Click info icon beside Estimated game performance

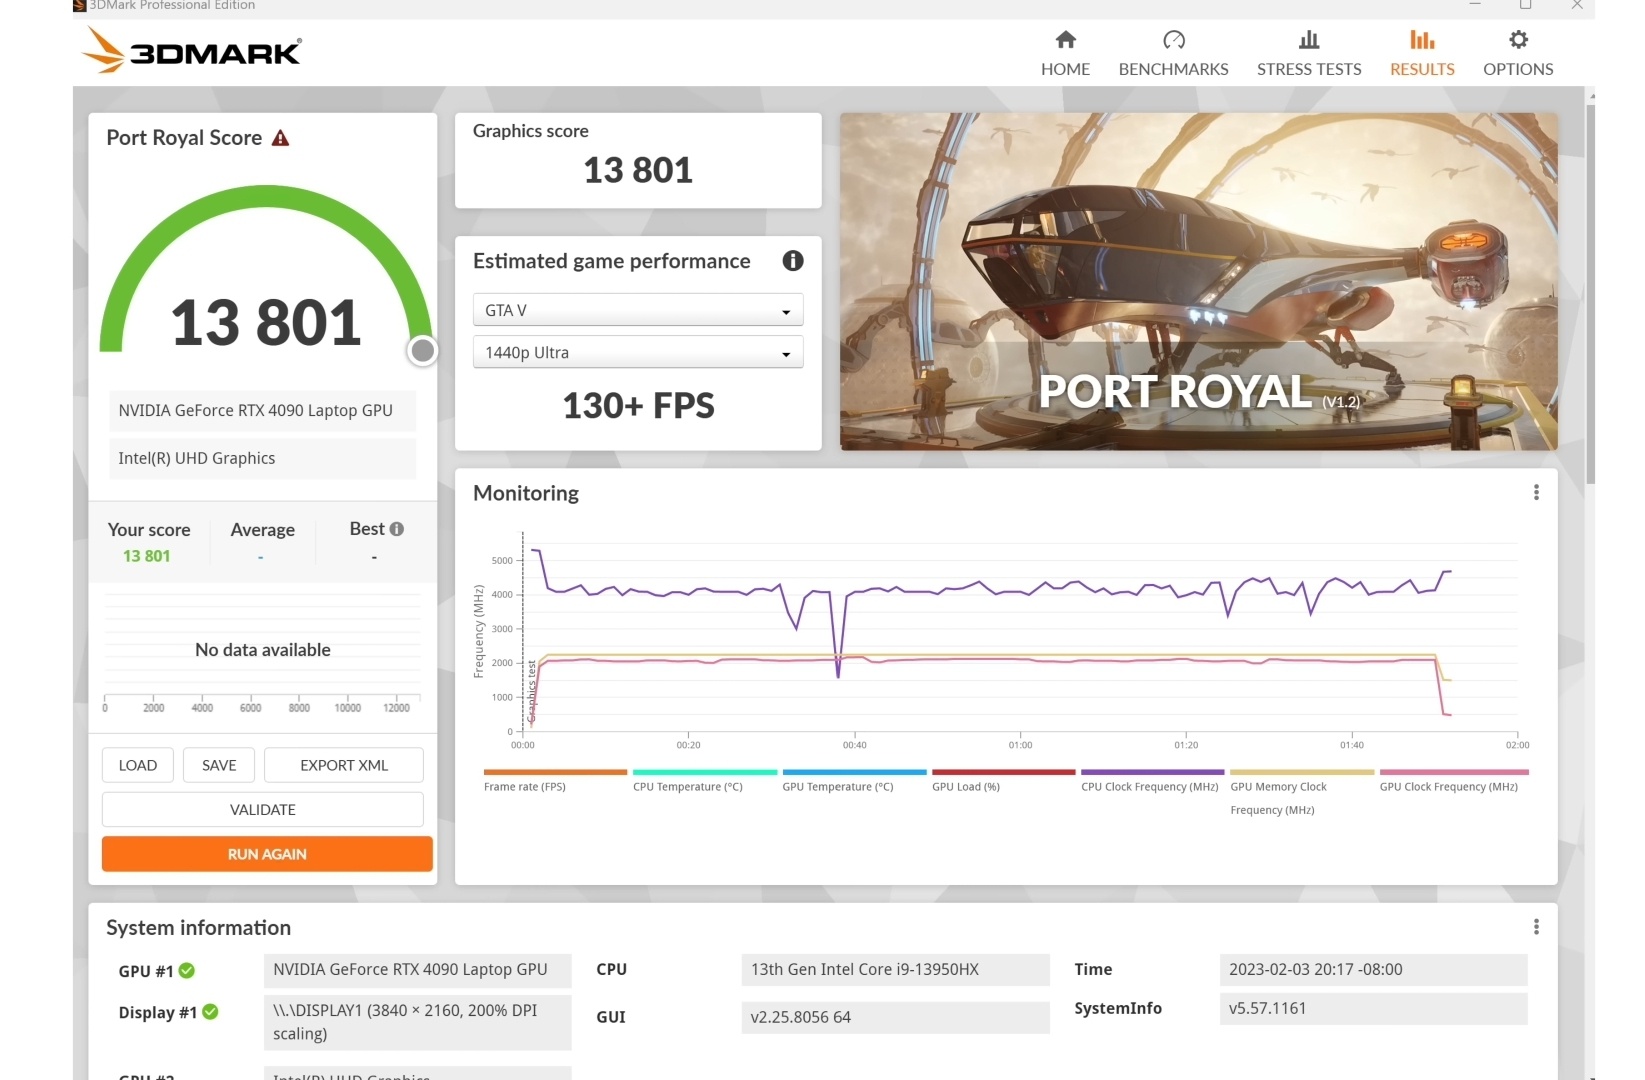792,261
